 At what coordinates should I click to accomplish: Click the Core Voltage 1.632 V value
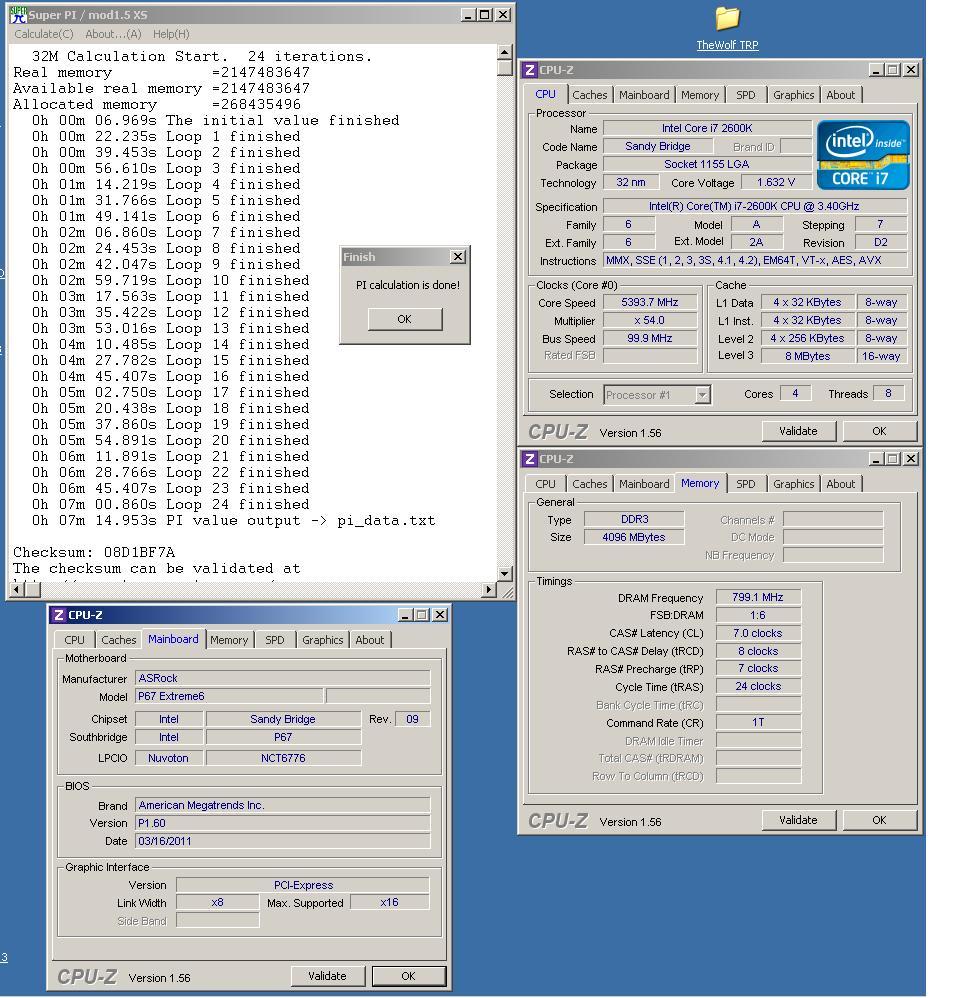pos(775,182)
